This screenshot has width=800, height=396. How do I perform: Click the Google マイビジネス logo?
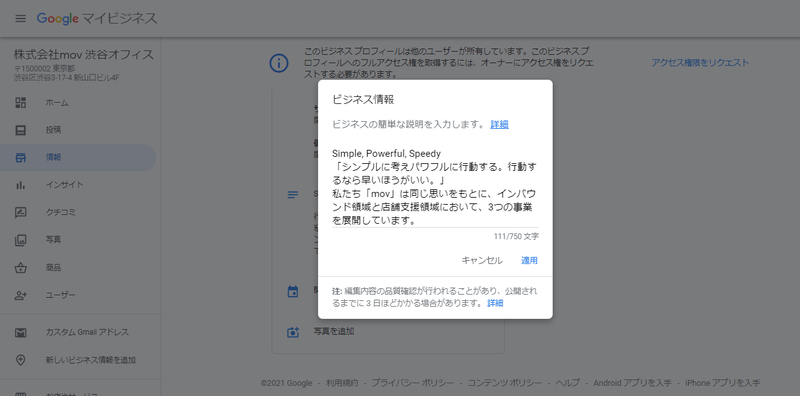coord(97,18)
